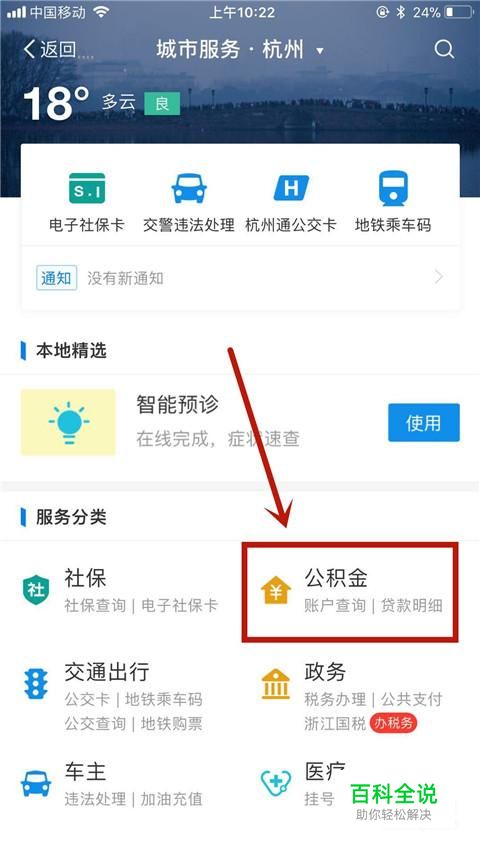Tap the 智能预诊 lightbulb thumbnail
This screenshot has height=853, width=480.
(x=68, y=422)
